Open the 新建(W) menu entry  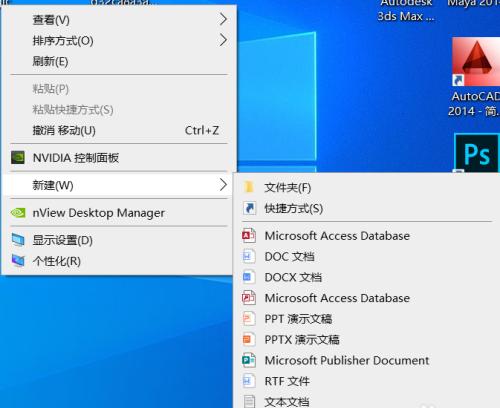coord(117,185)
